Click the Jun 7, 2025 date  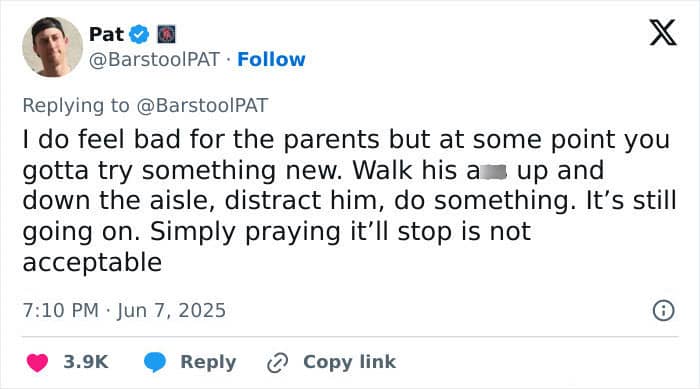pos(171,310)
